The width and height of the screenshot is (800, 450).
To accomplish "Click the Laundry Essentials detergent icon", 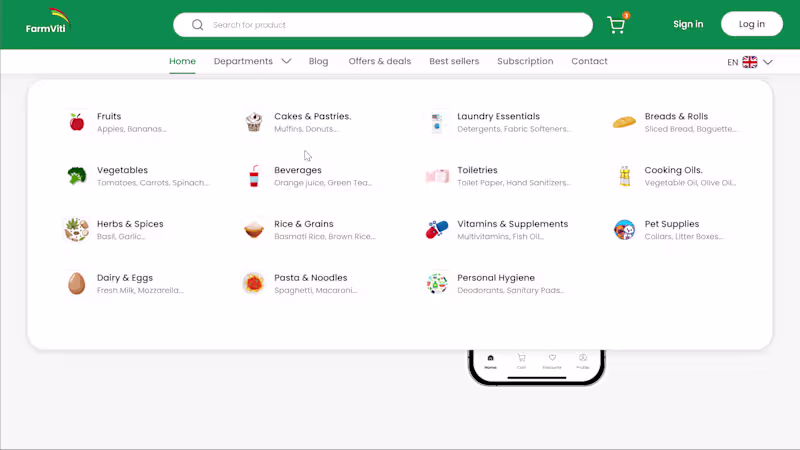I will [437, 122].
